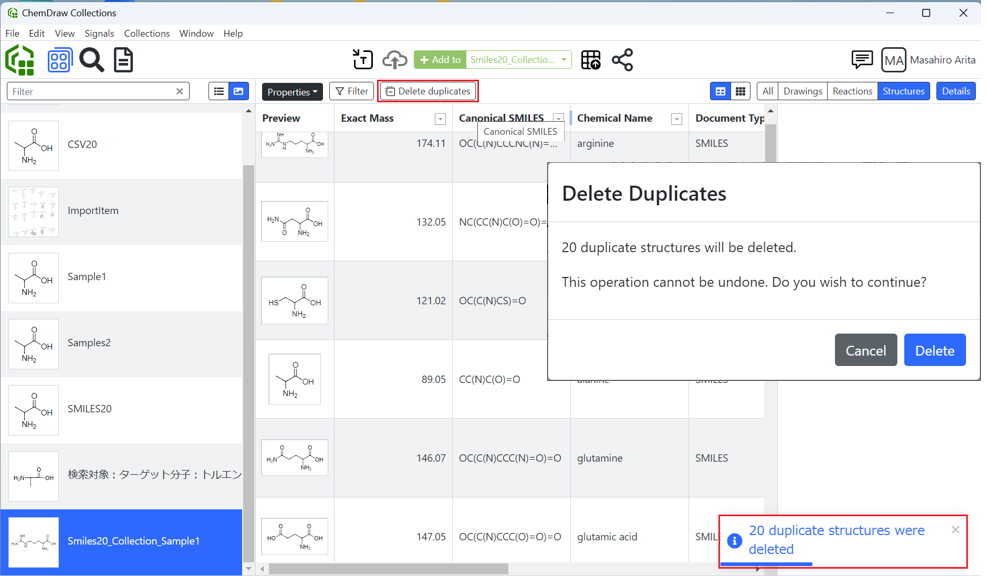Click the share icon in toolbar
This screenshot has height=576, width=987.
click(623, 60)
